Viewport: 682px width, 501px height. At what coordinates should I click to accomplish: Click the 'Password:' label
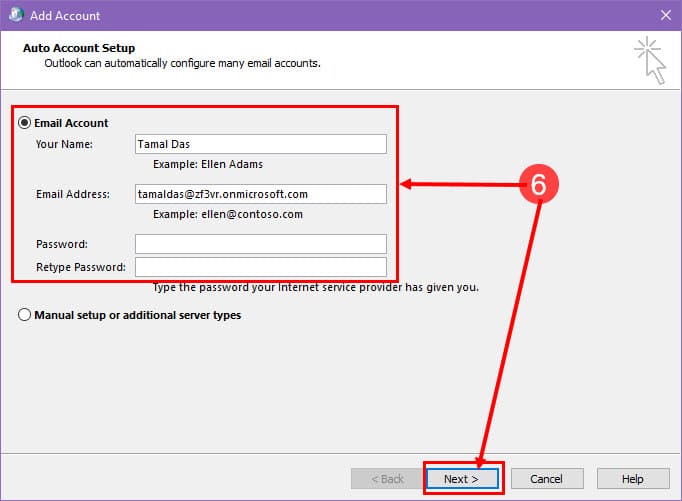62,244
